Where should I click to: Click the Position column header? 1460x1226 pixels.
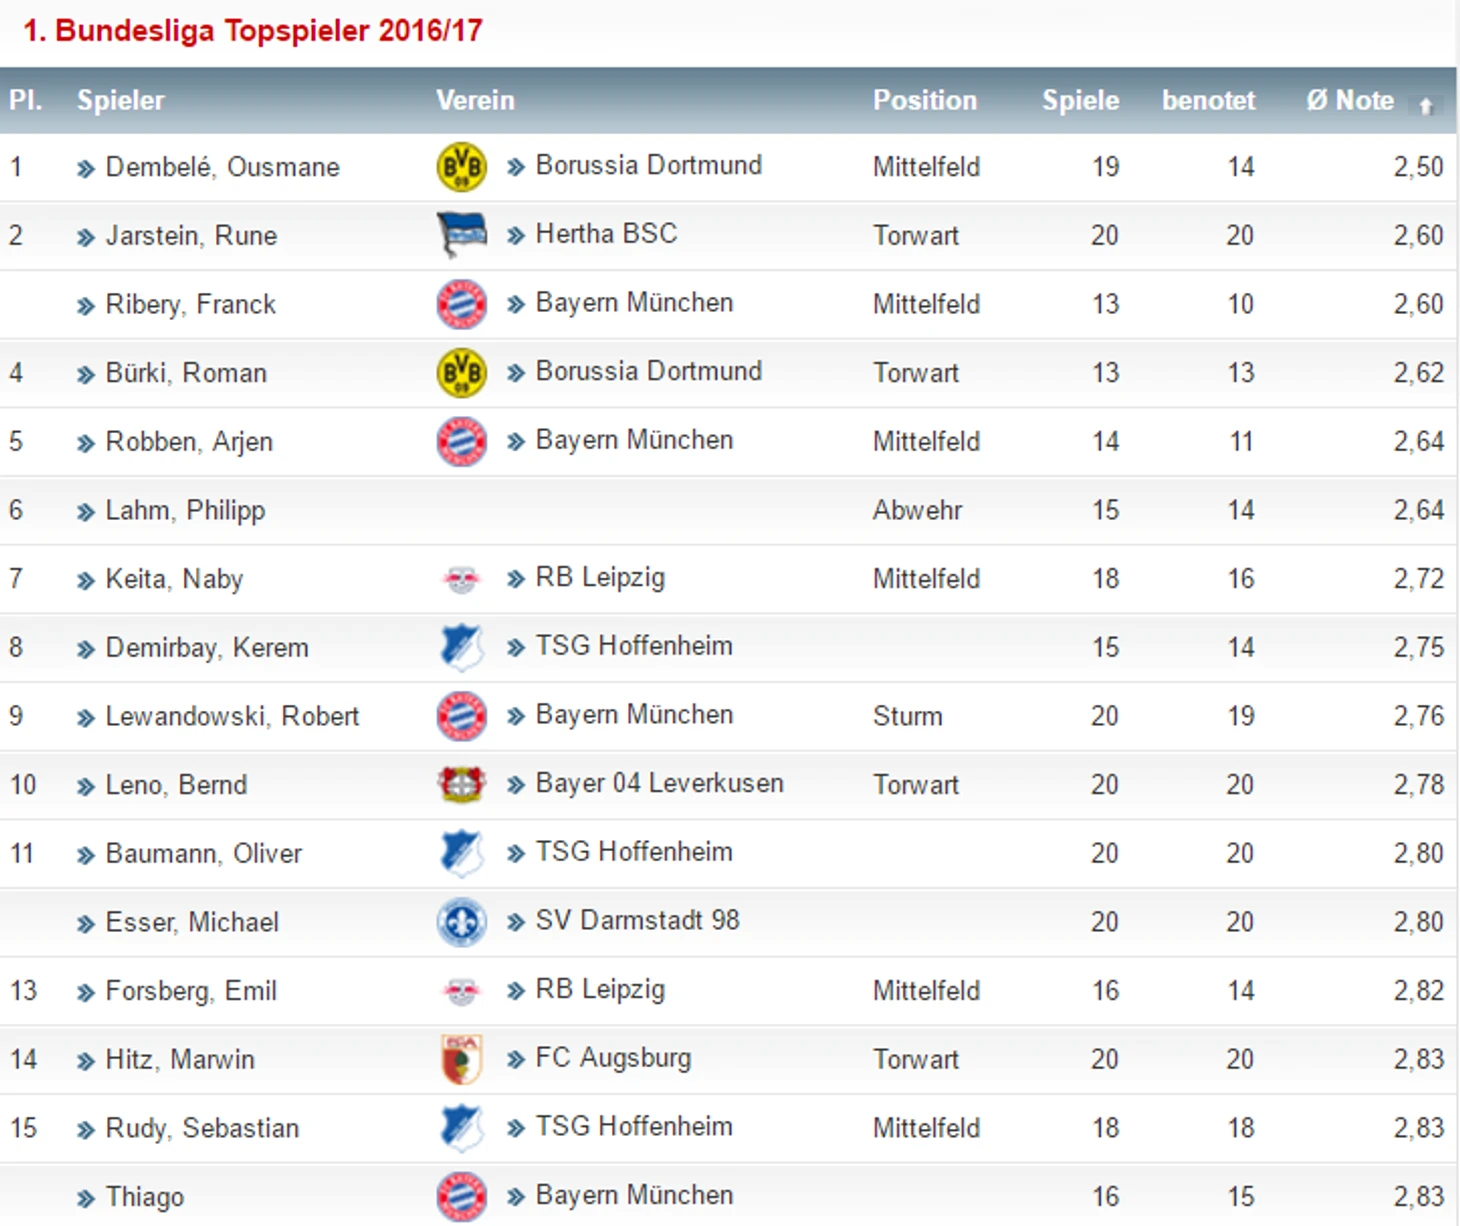tap(924, 100)
